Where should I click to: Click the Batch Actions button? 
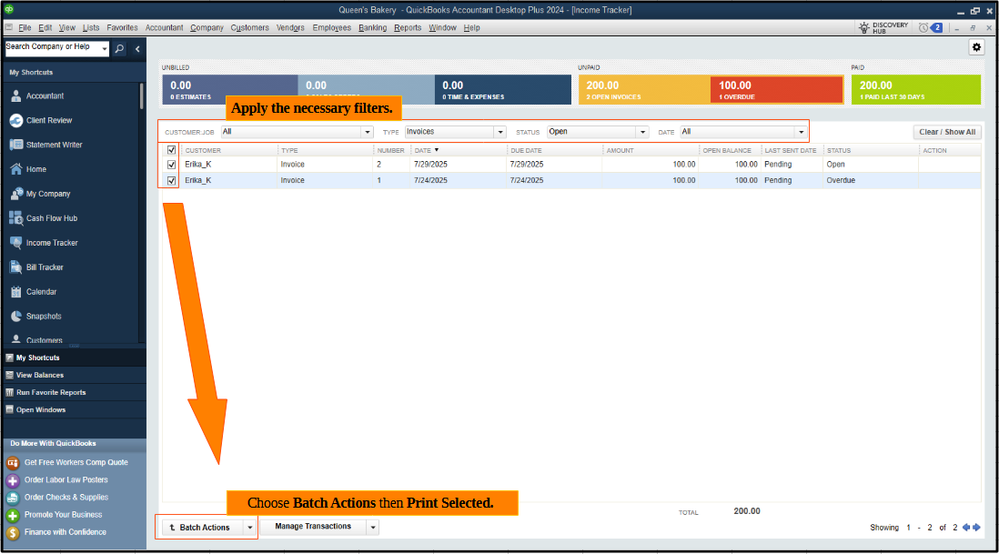(x=204, y=527)
